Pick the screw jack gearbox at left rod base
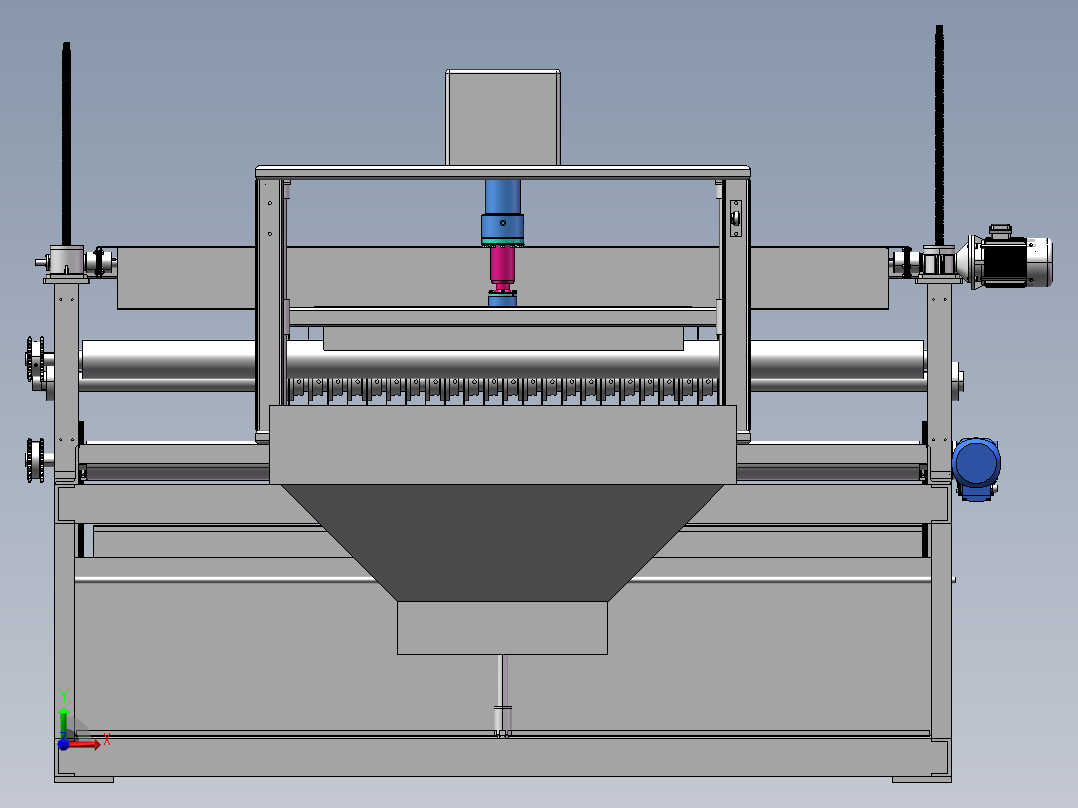 (x=67, y=262)
